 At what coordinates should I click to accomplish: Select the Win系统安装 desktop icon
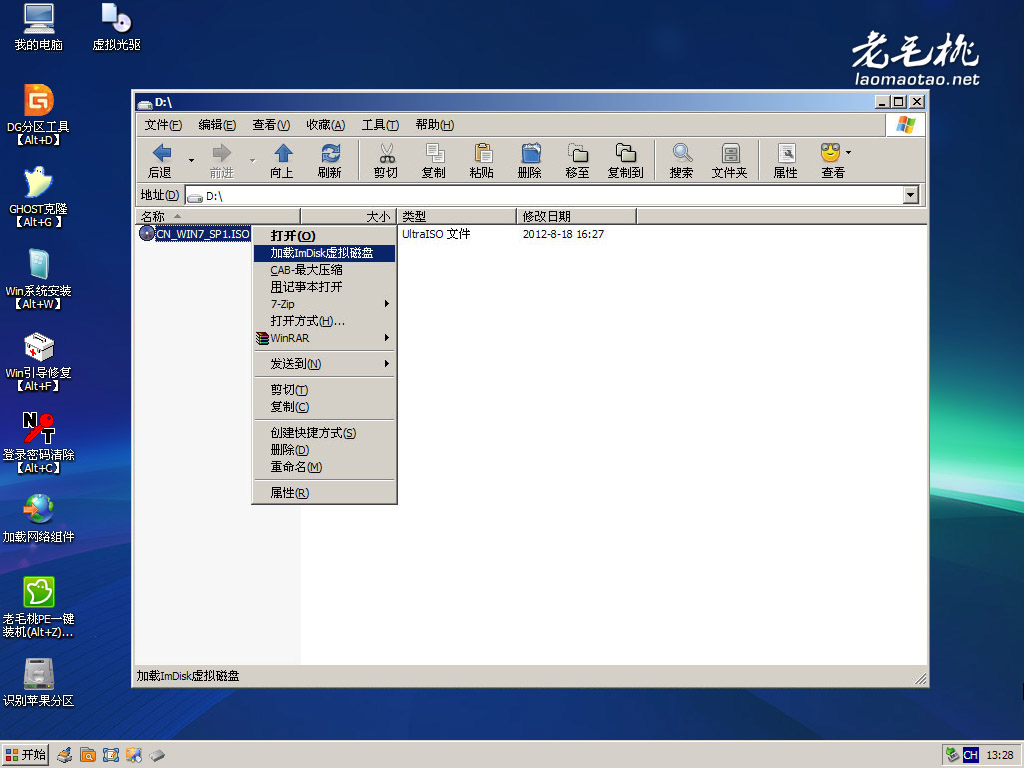[x=39, y=280]
